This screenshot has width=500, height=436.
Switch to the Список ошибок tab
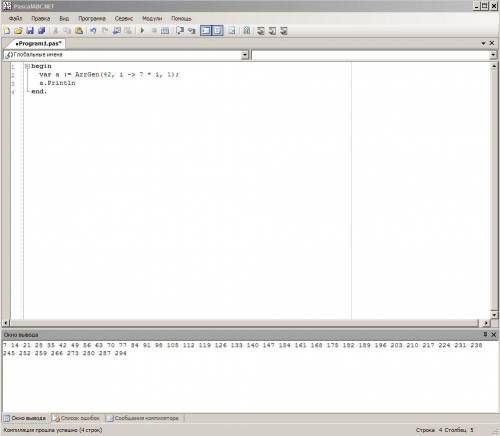77,418
